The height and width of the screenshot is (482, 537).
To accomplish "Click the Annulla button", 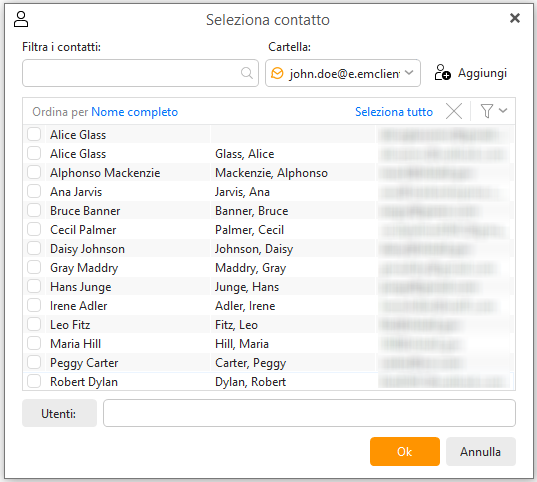I will (x=480, y=452).
